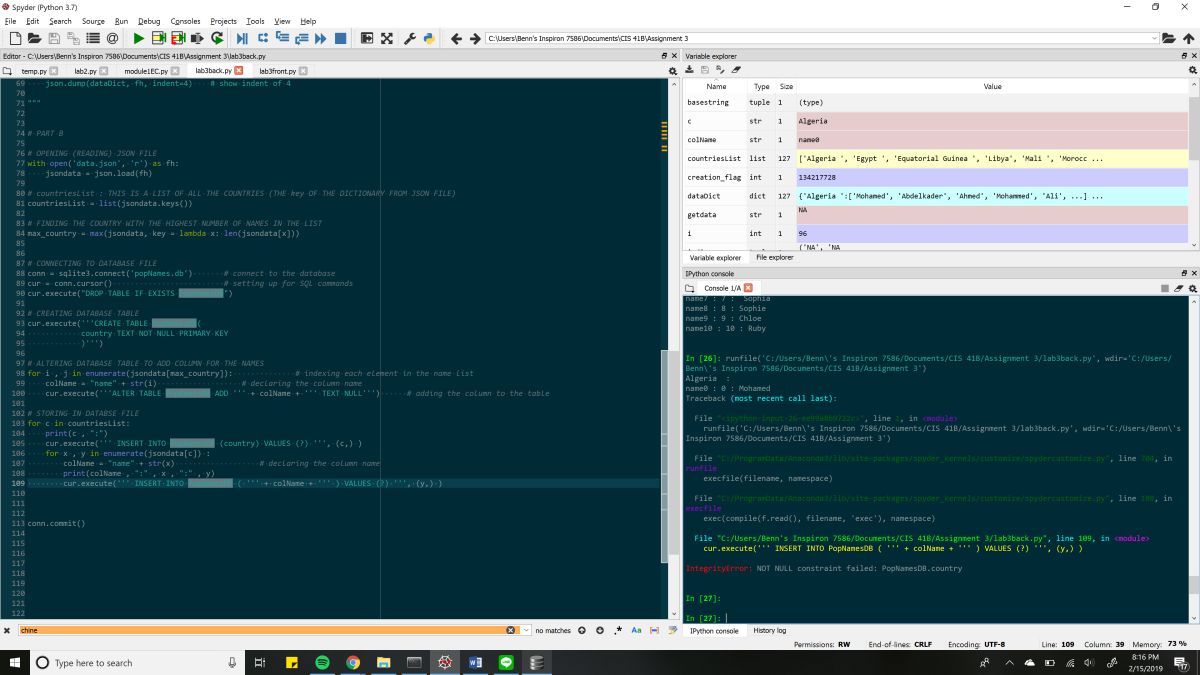Expand the find text history dropdown
This screenshot has height=675, width=1200.
pyautogui.click(x=525, y=631)
